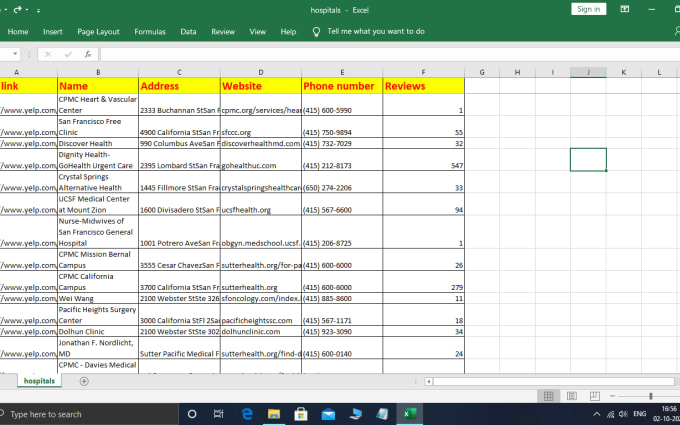Select the 'gohealthuc.com' website cell

click(261, 160)
